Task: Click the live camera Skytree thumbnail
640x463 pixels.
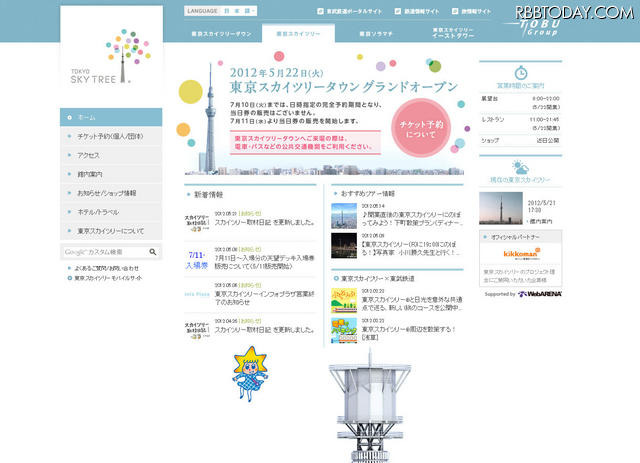Action: pyautogui.click(x=501, y=208)
